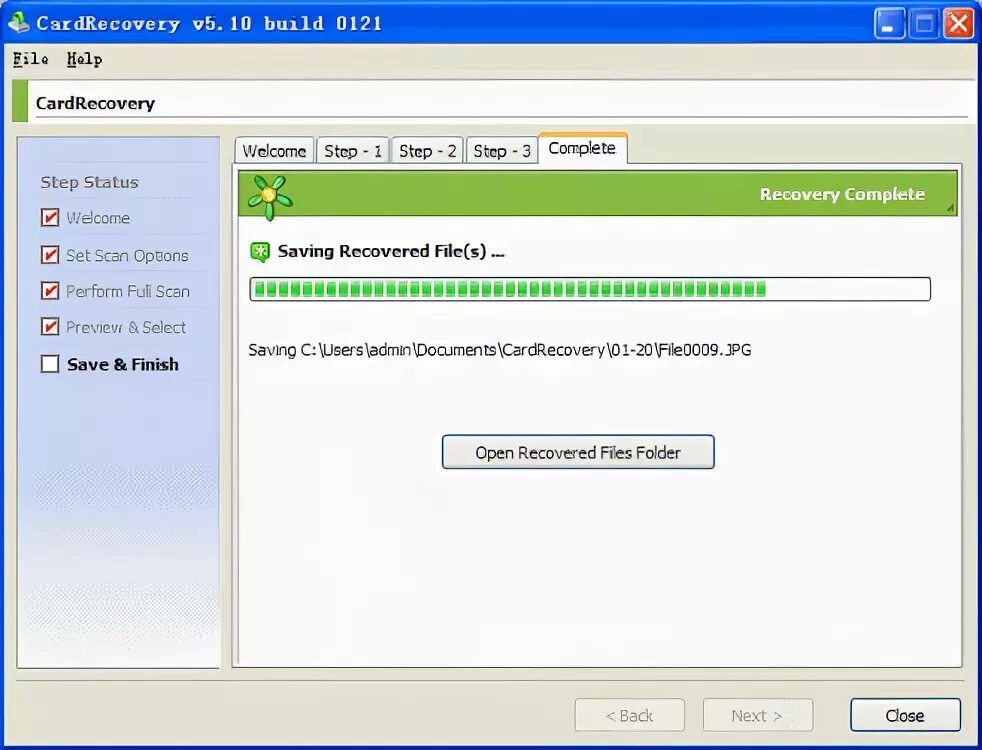Open Recovered Files Folder button
Viewport: 982px width, 750px height.
(578, 452)
